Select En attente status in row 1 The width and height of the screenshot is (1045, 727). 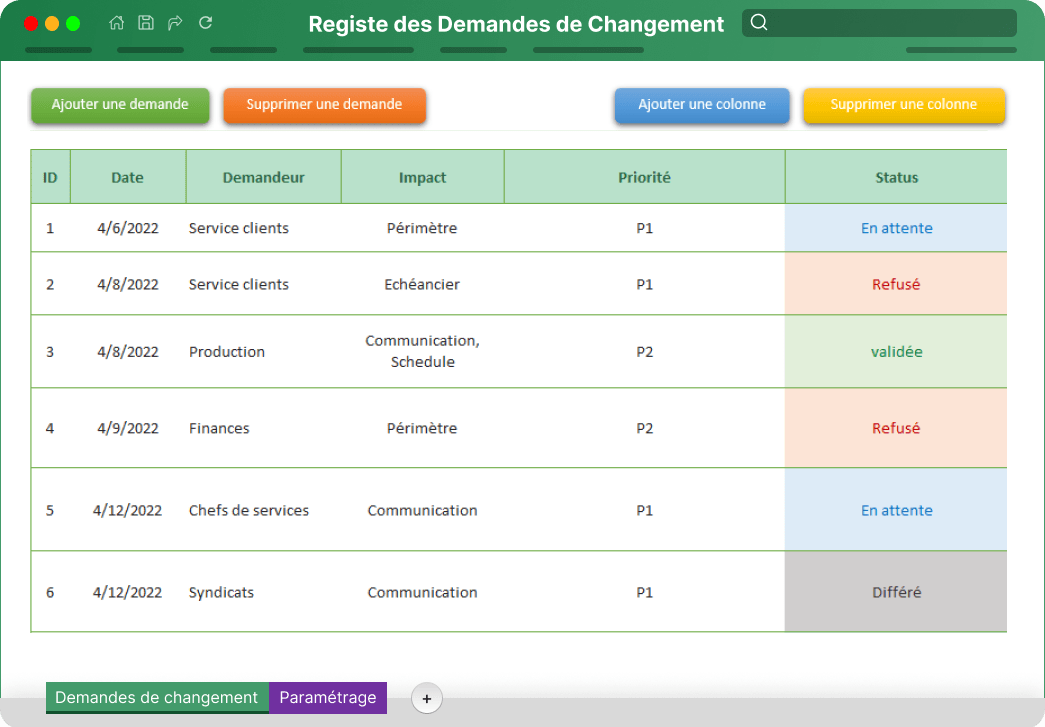tap(896, 228)
